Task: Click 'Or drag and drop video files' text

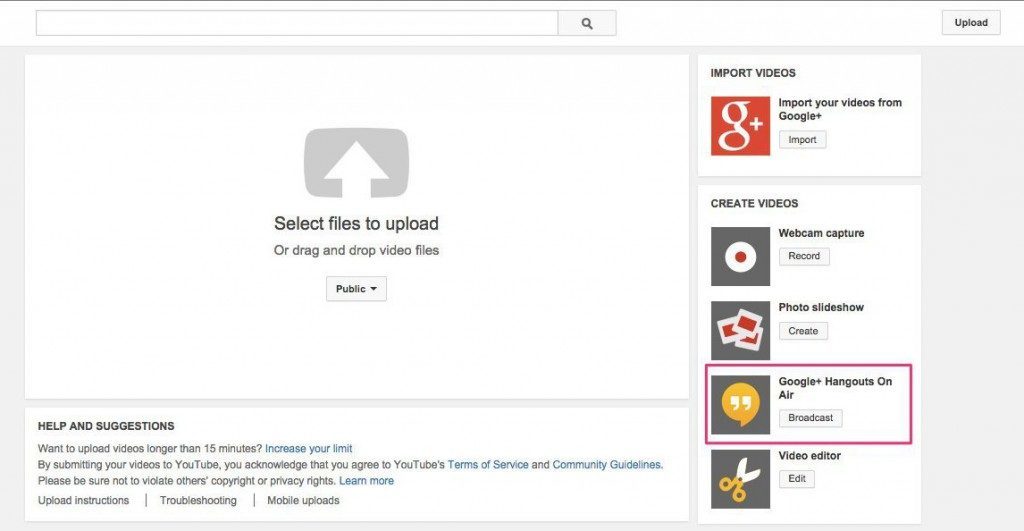Action: [x=357, y=250]
